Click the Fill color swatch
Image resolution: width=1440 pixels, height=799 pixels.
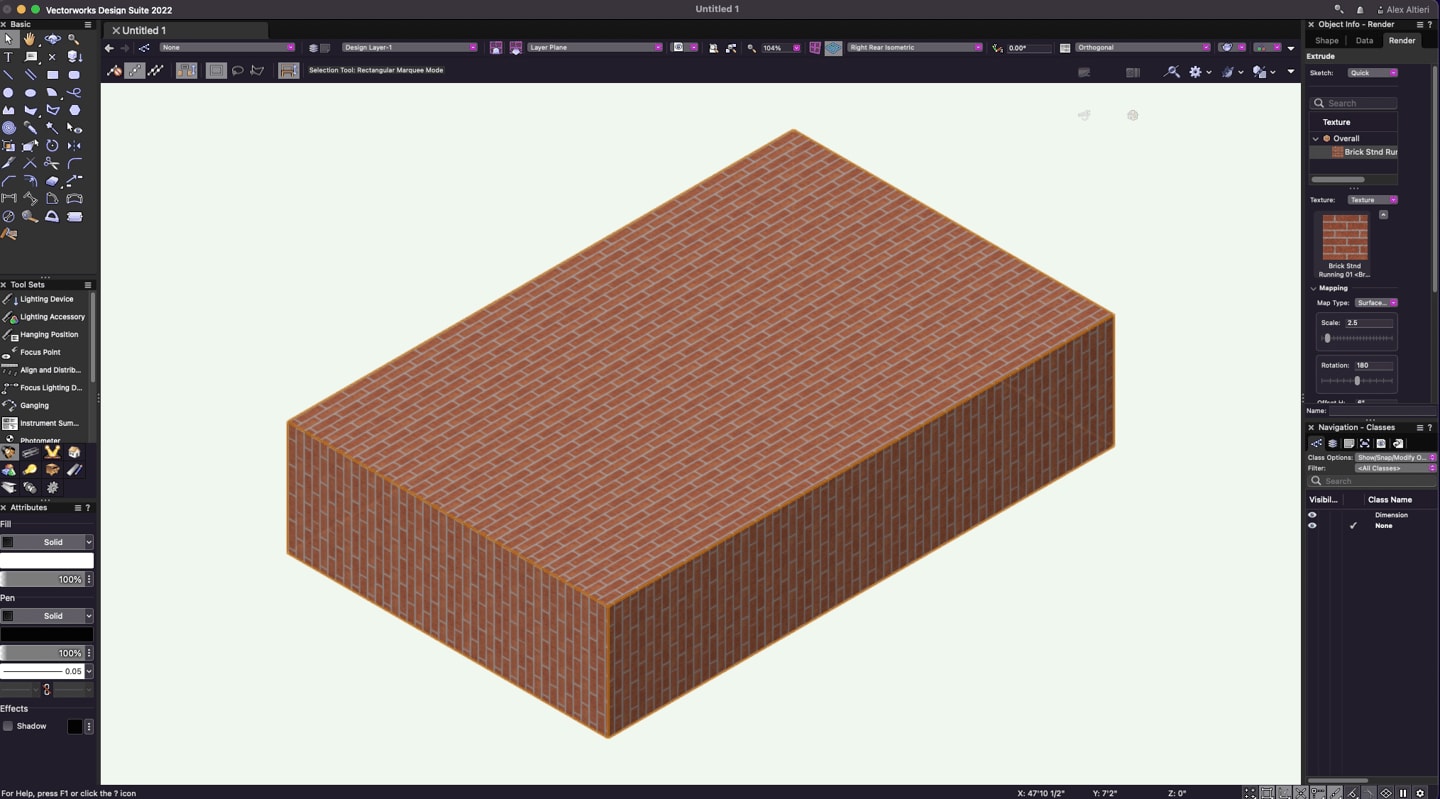pos(47,561)
